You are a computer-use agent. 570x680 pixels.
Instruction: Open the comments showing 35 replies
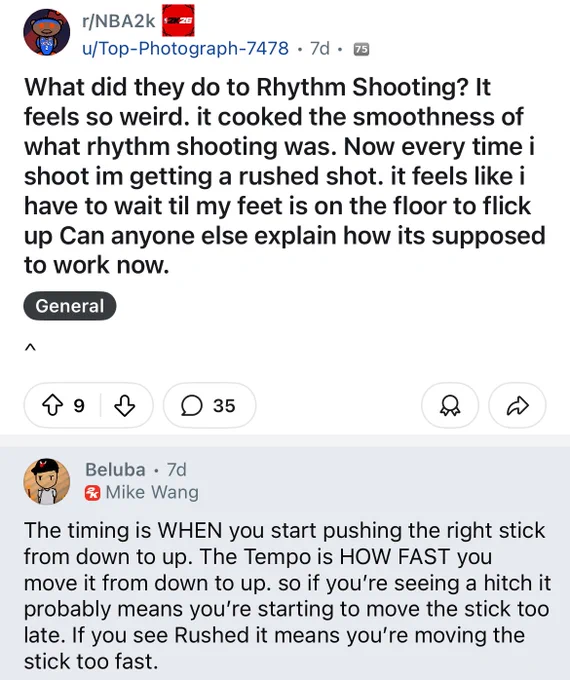tap(210, 405)
